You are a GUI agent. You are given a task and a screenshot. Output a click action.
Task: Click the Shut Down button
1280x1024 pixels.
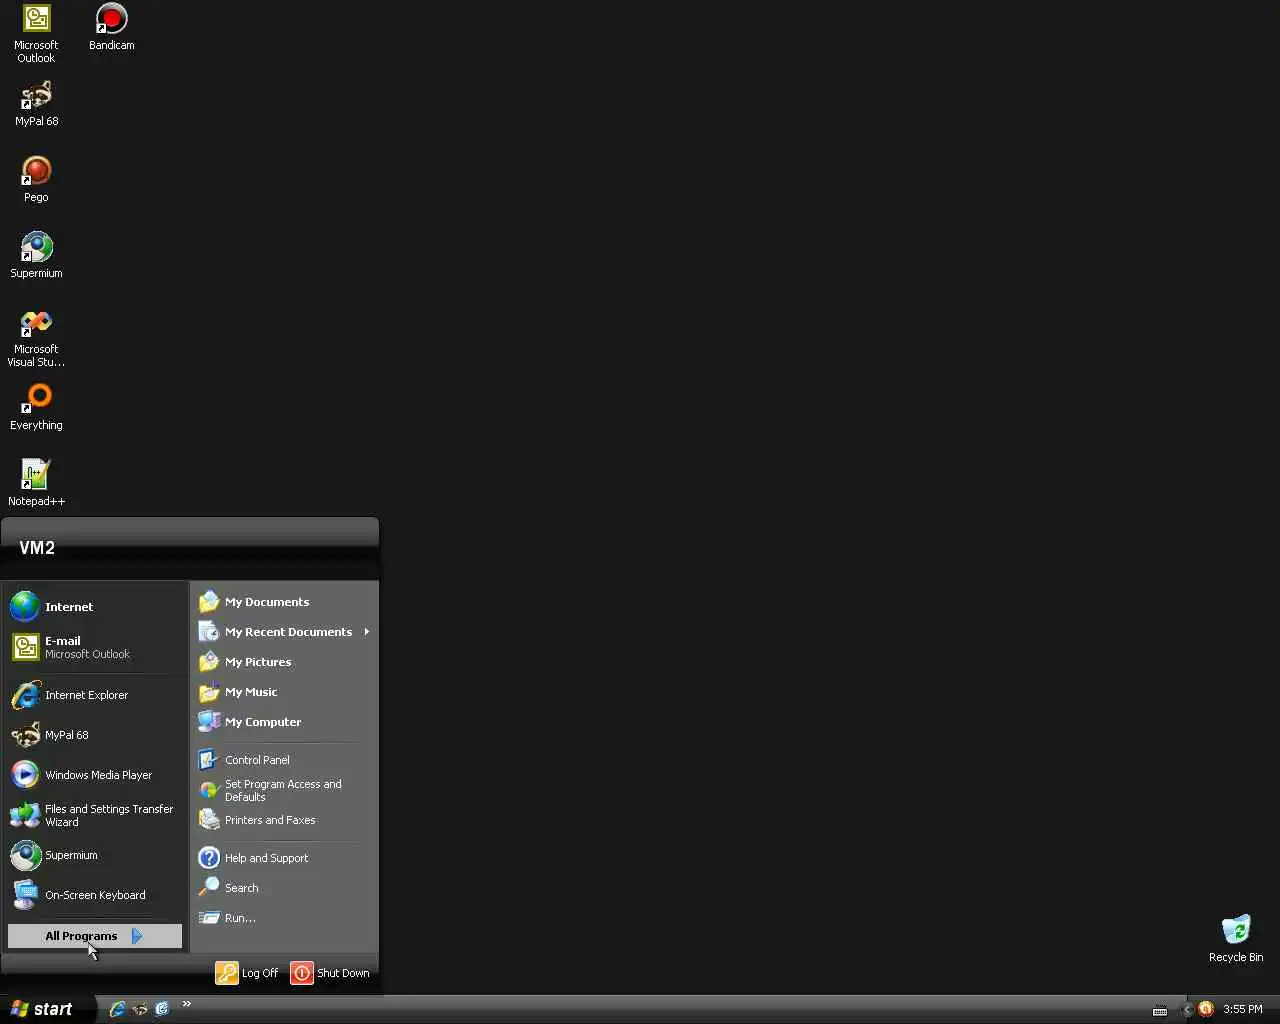pos(330,973)
